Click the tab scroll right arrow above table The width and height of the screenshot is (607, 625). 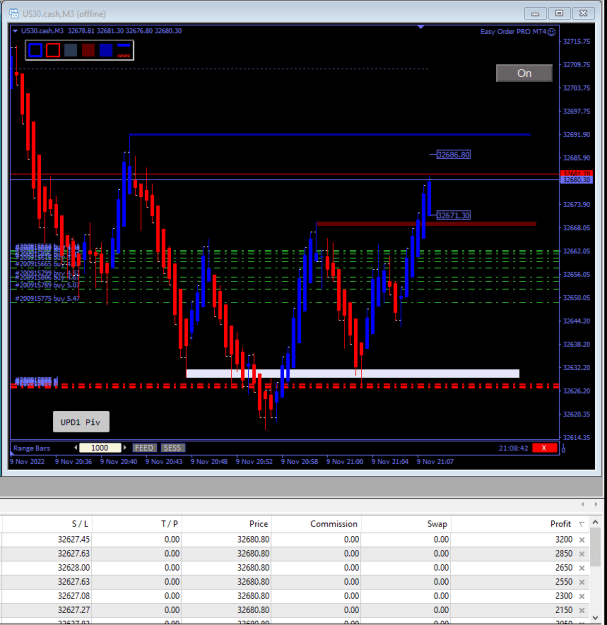(596, 504)
